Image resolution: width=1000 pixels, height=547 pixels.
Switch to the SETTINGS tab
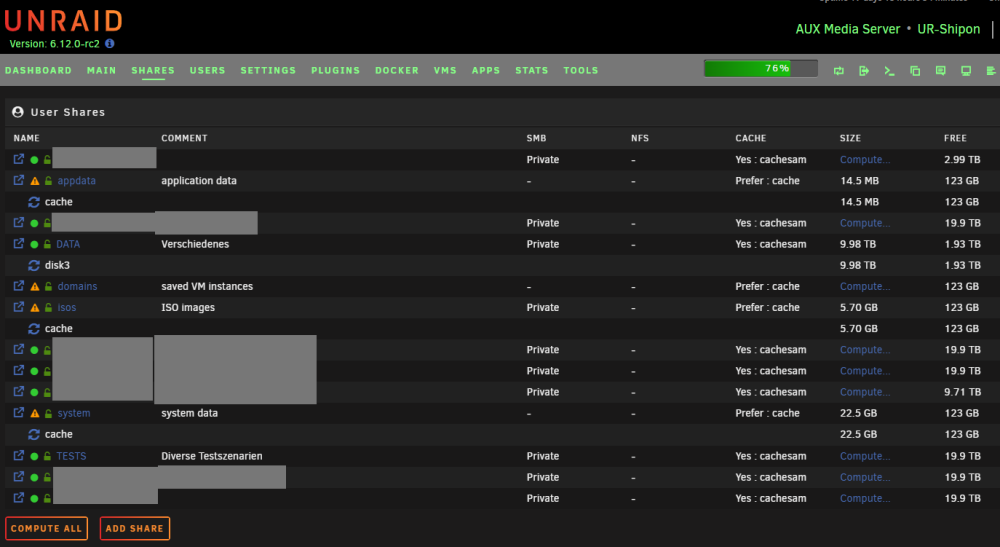pos(268,70)
